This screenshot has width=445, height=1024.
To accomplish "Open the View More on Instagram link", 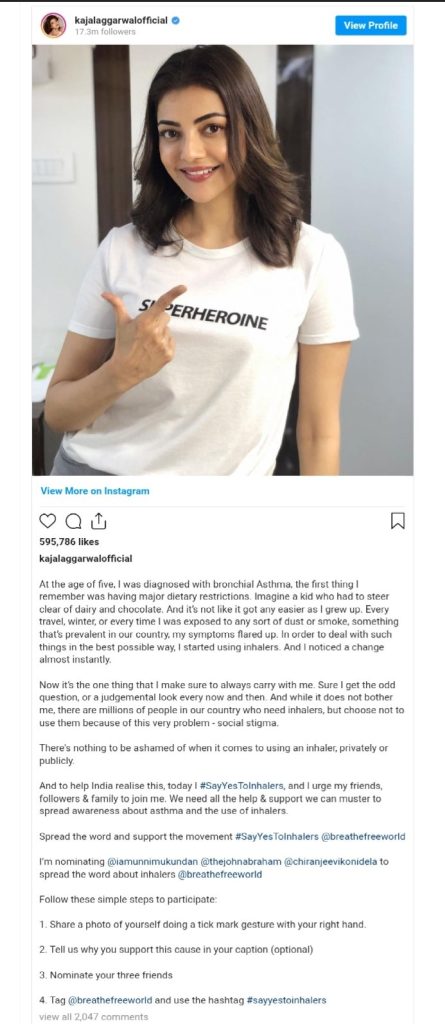I will pos(95,491).
